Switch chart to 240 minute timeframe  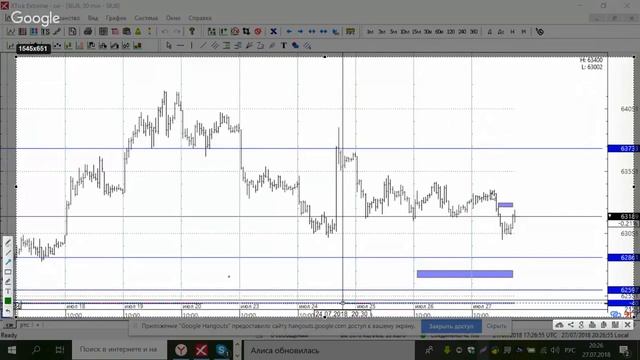[462, 31]
